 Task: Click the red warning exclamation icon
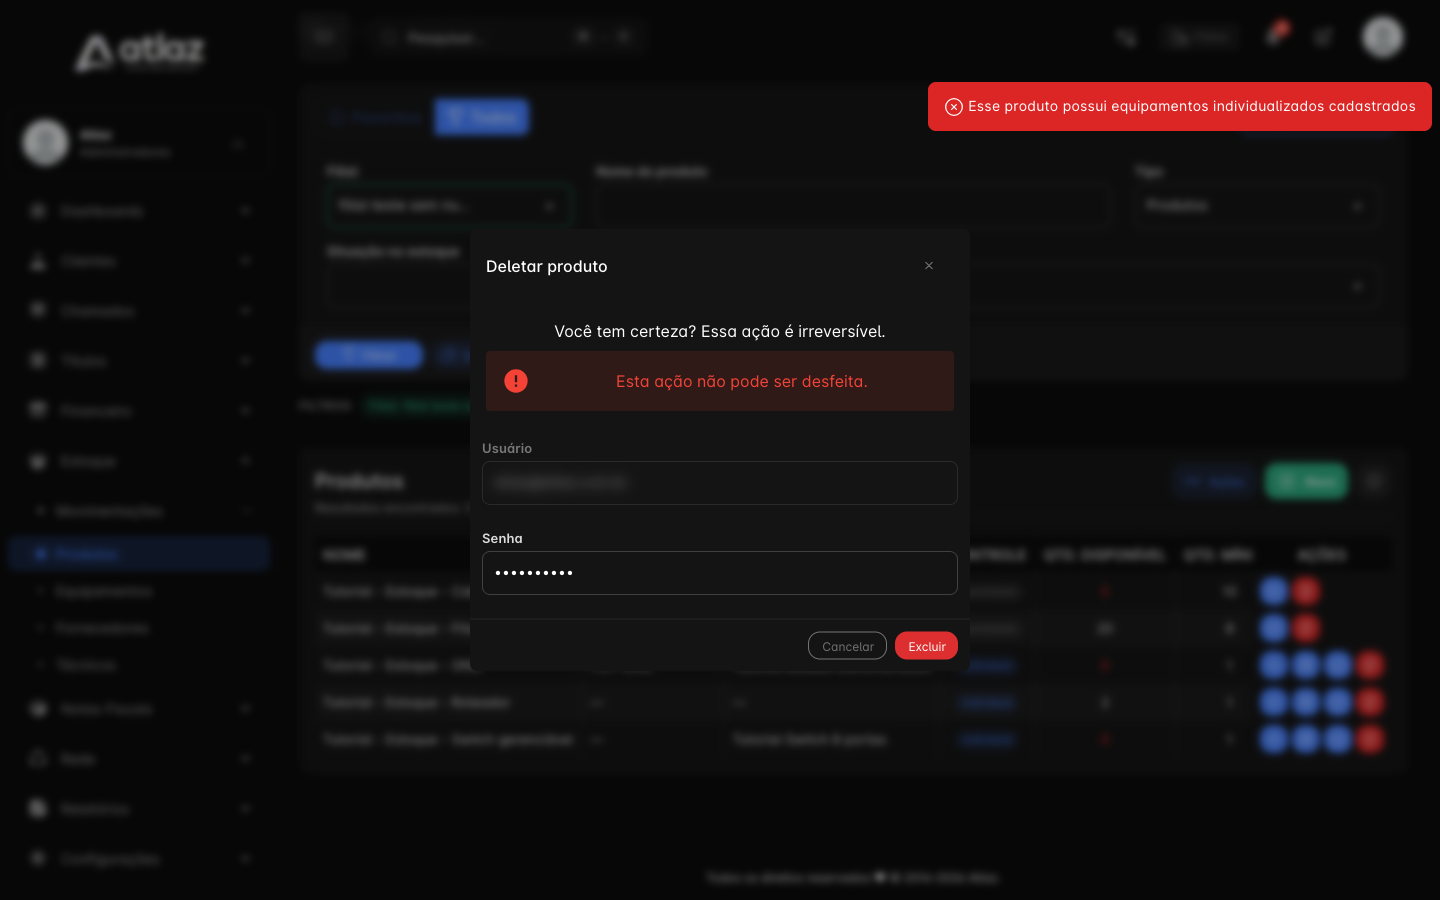516,381
